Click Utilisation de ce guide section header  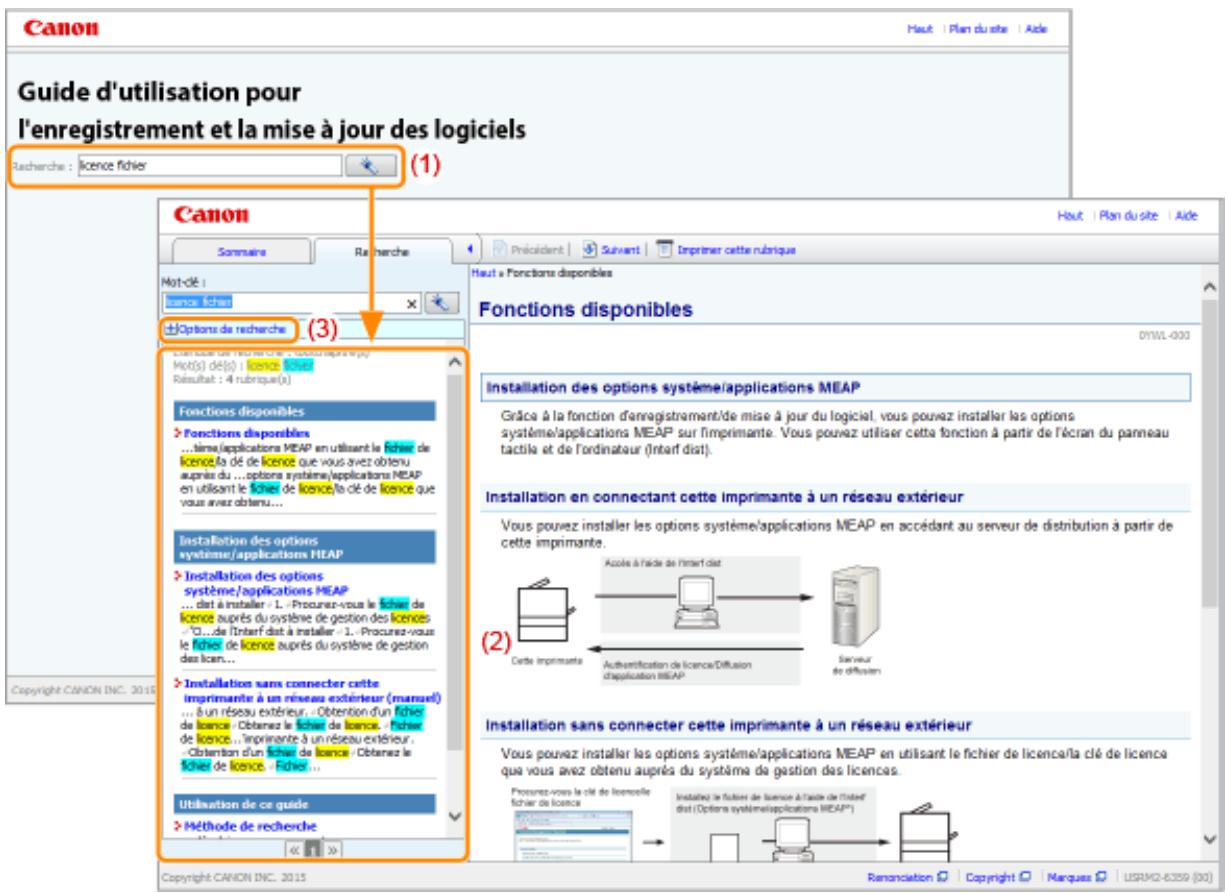click(x=303, y=803)
